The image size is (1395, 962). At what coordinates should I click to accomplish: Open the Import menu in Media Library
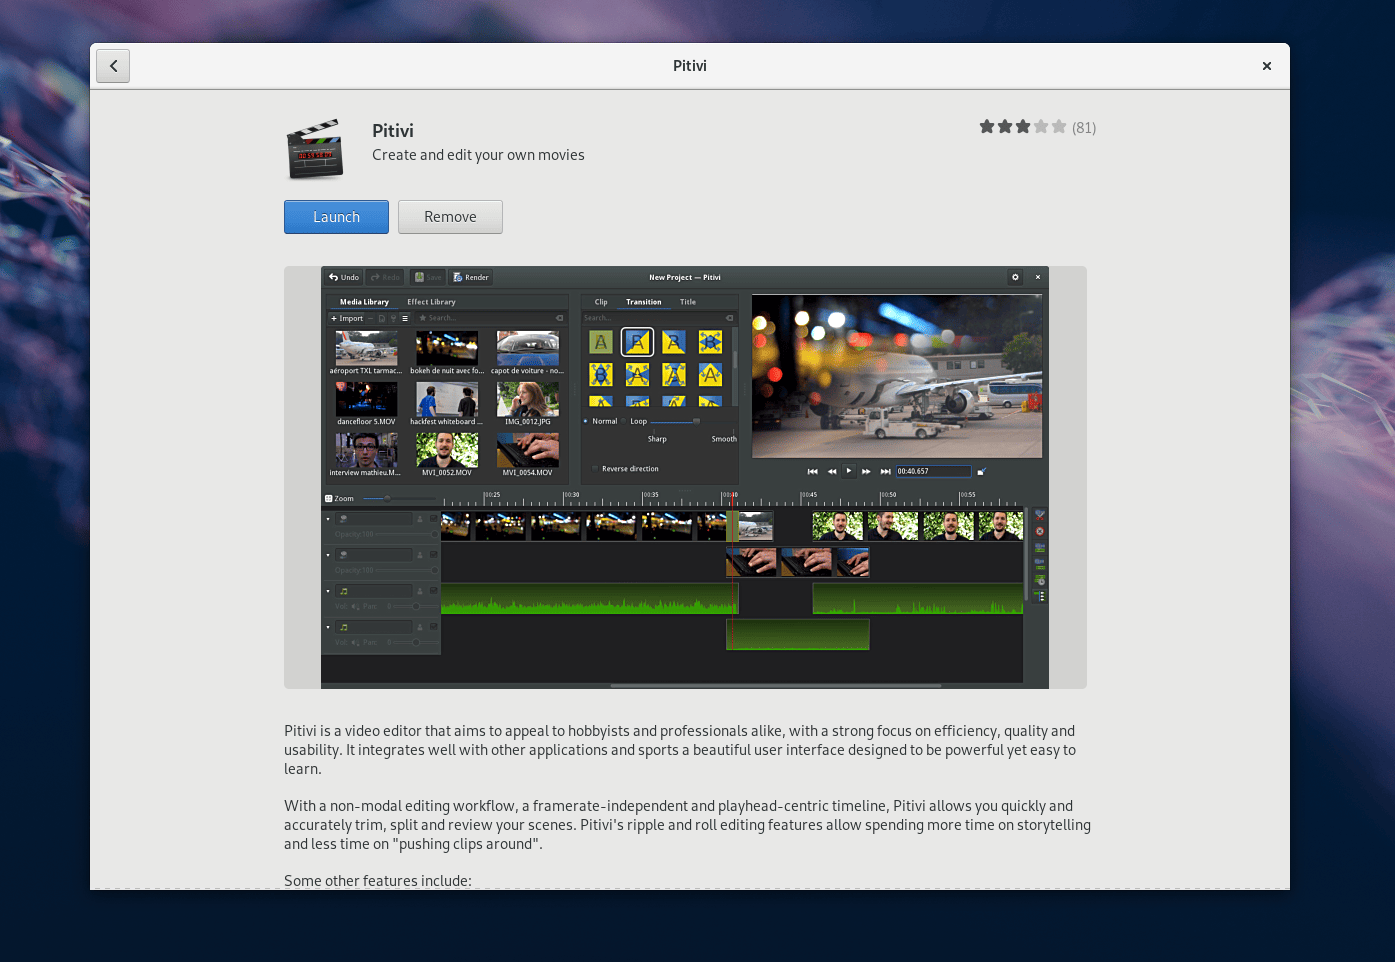347,318
